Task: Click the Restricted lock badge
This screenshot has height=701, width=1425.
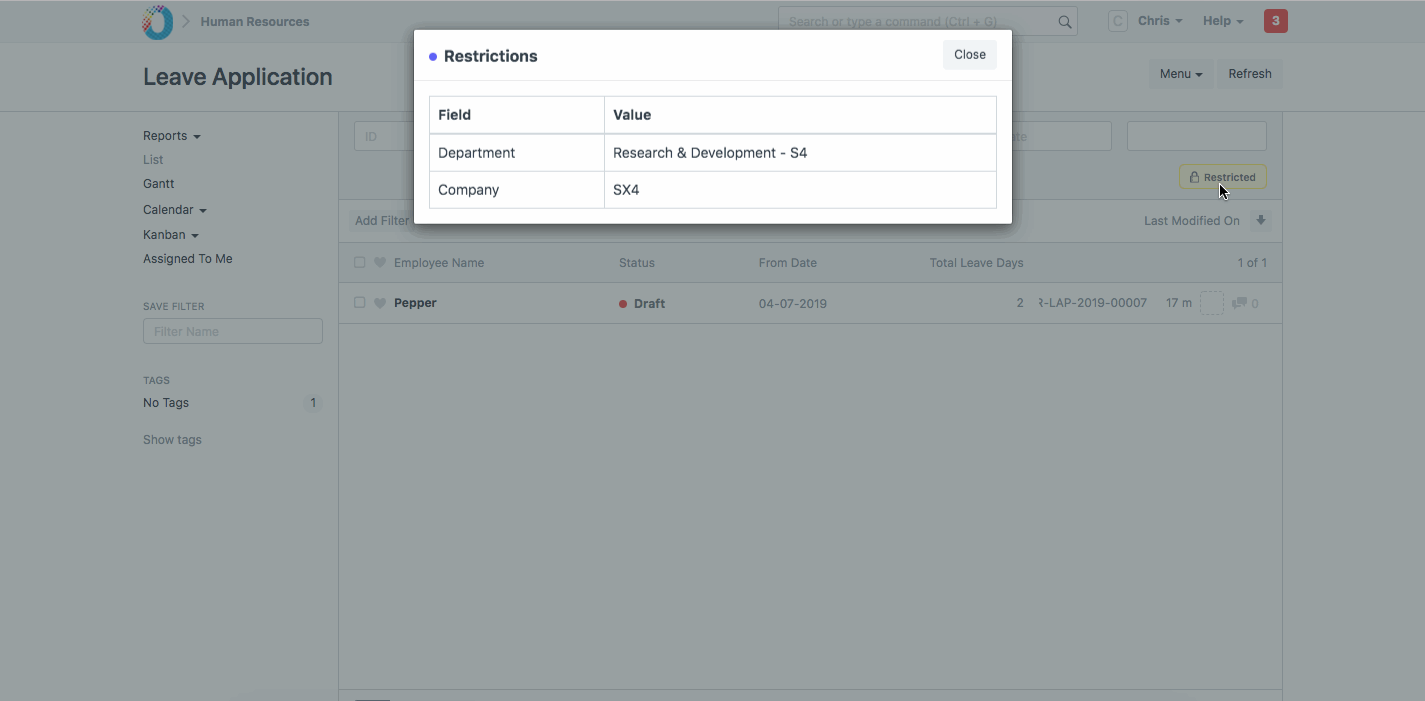Action: 1222,177
